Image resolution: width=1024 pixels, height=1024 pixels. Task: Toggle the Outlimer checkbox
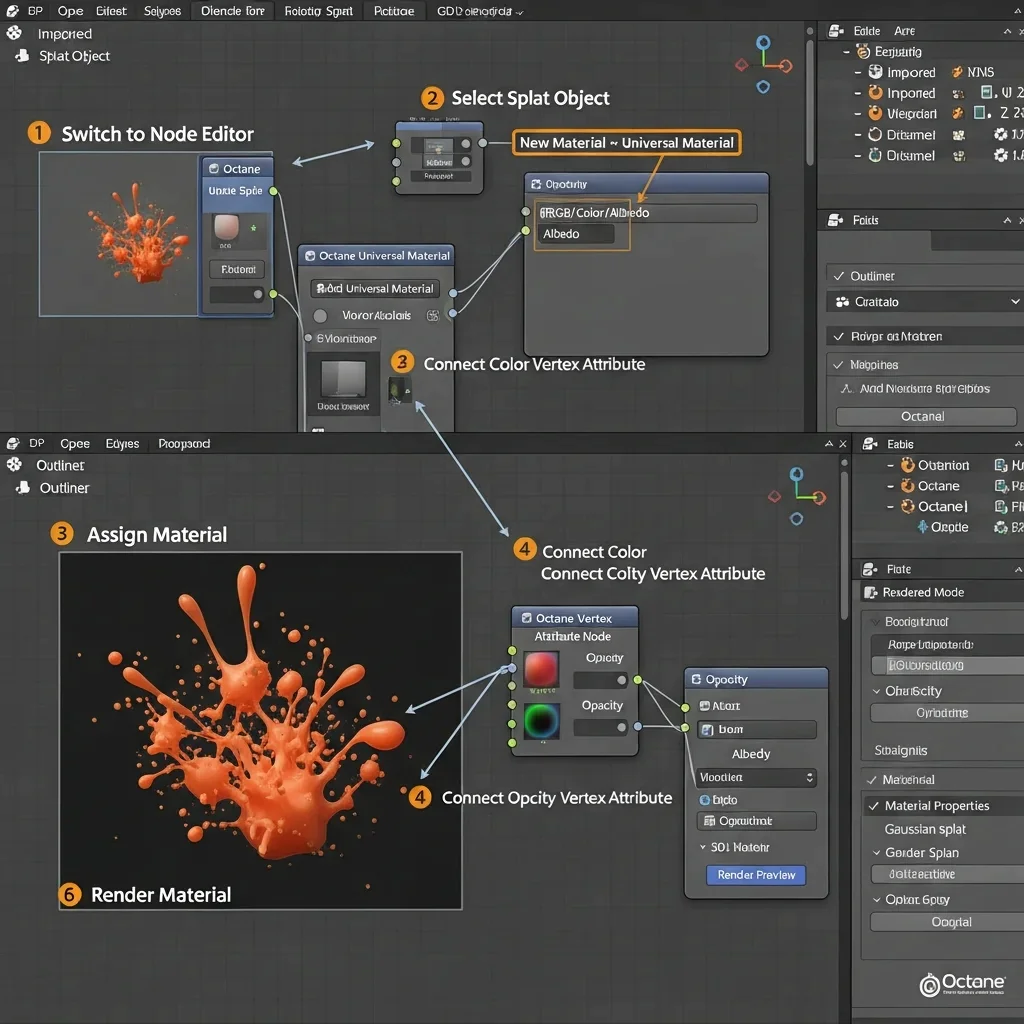[x=839, y=276]
